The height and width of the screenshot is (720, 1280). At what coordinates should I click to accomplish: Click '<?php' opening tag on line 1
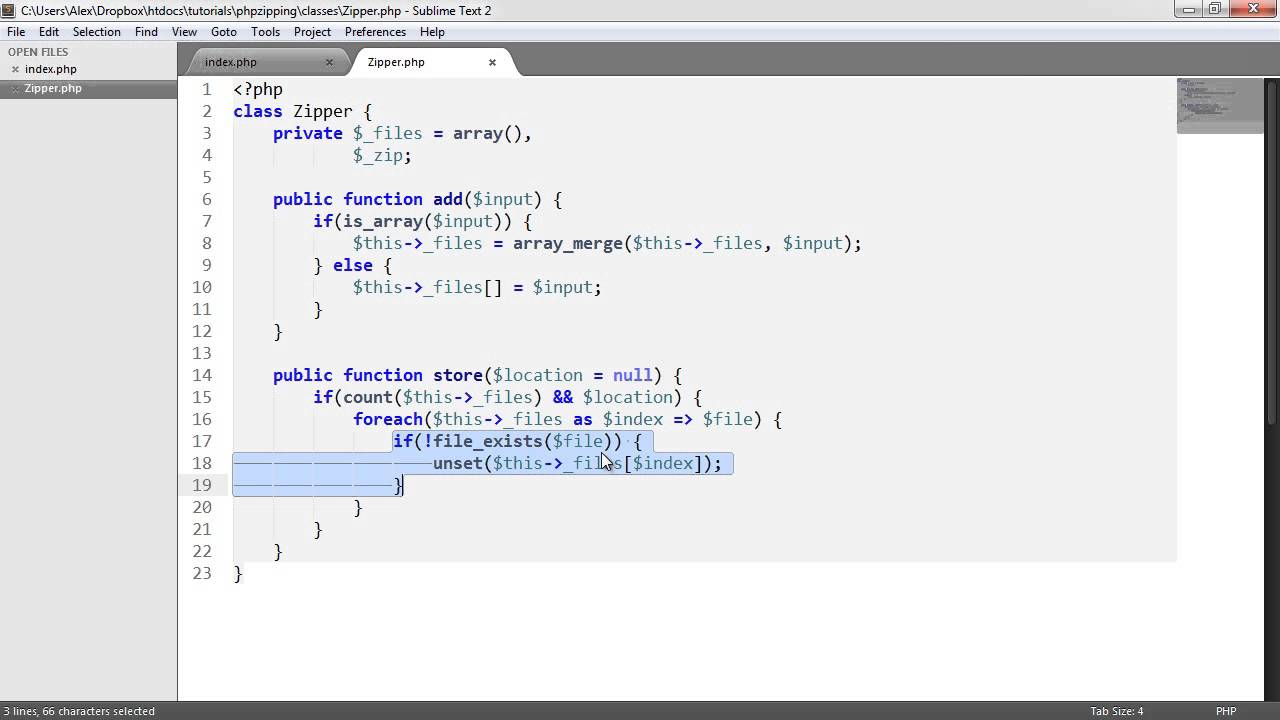(258, 89)
